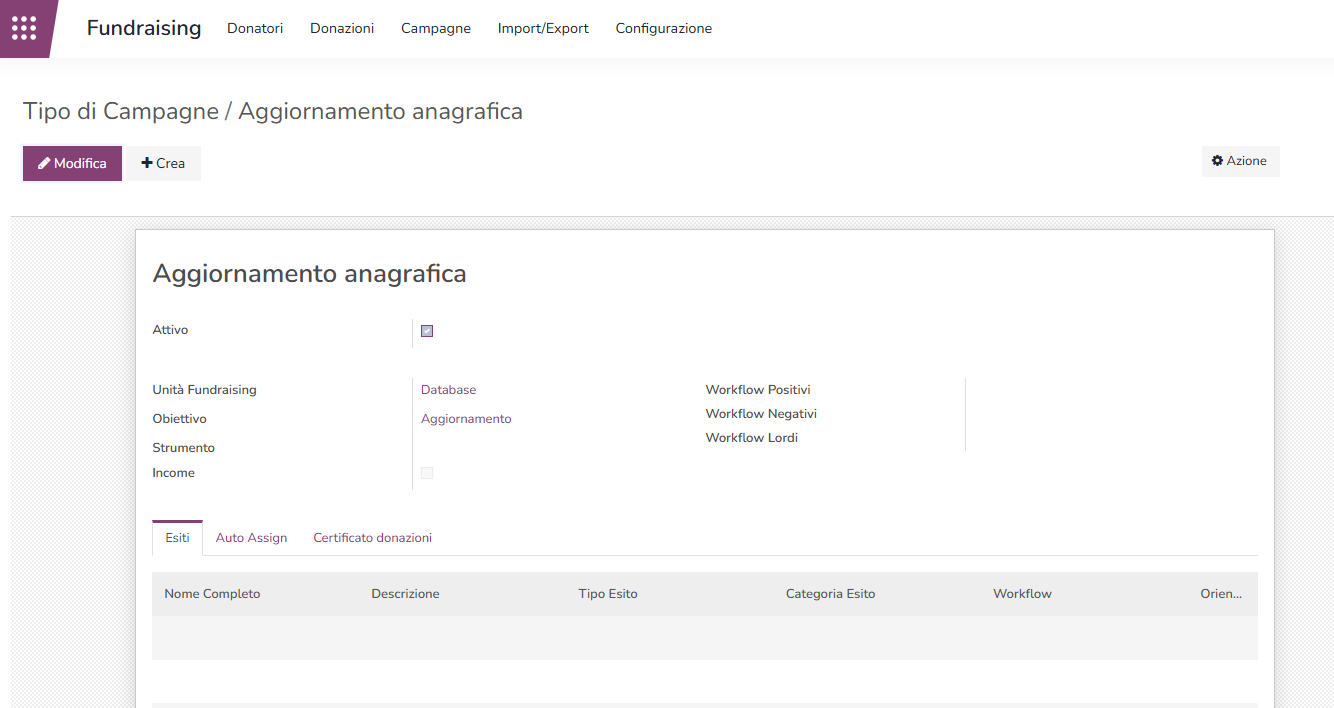
Task: Click the Aggiornamento anagrafica form title
Action: 309,274
